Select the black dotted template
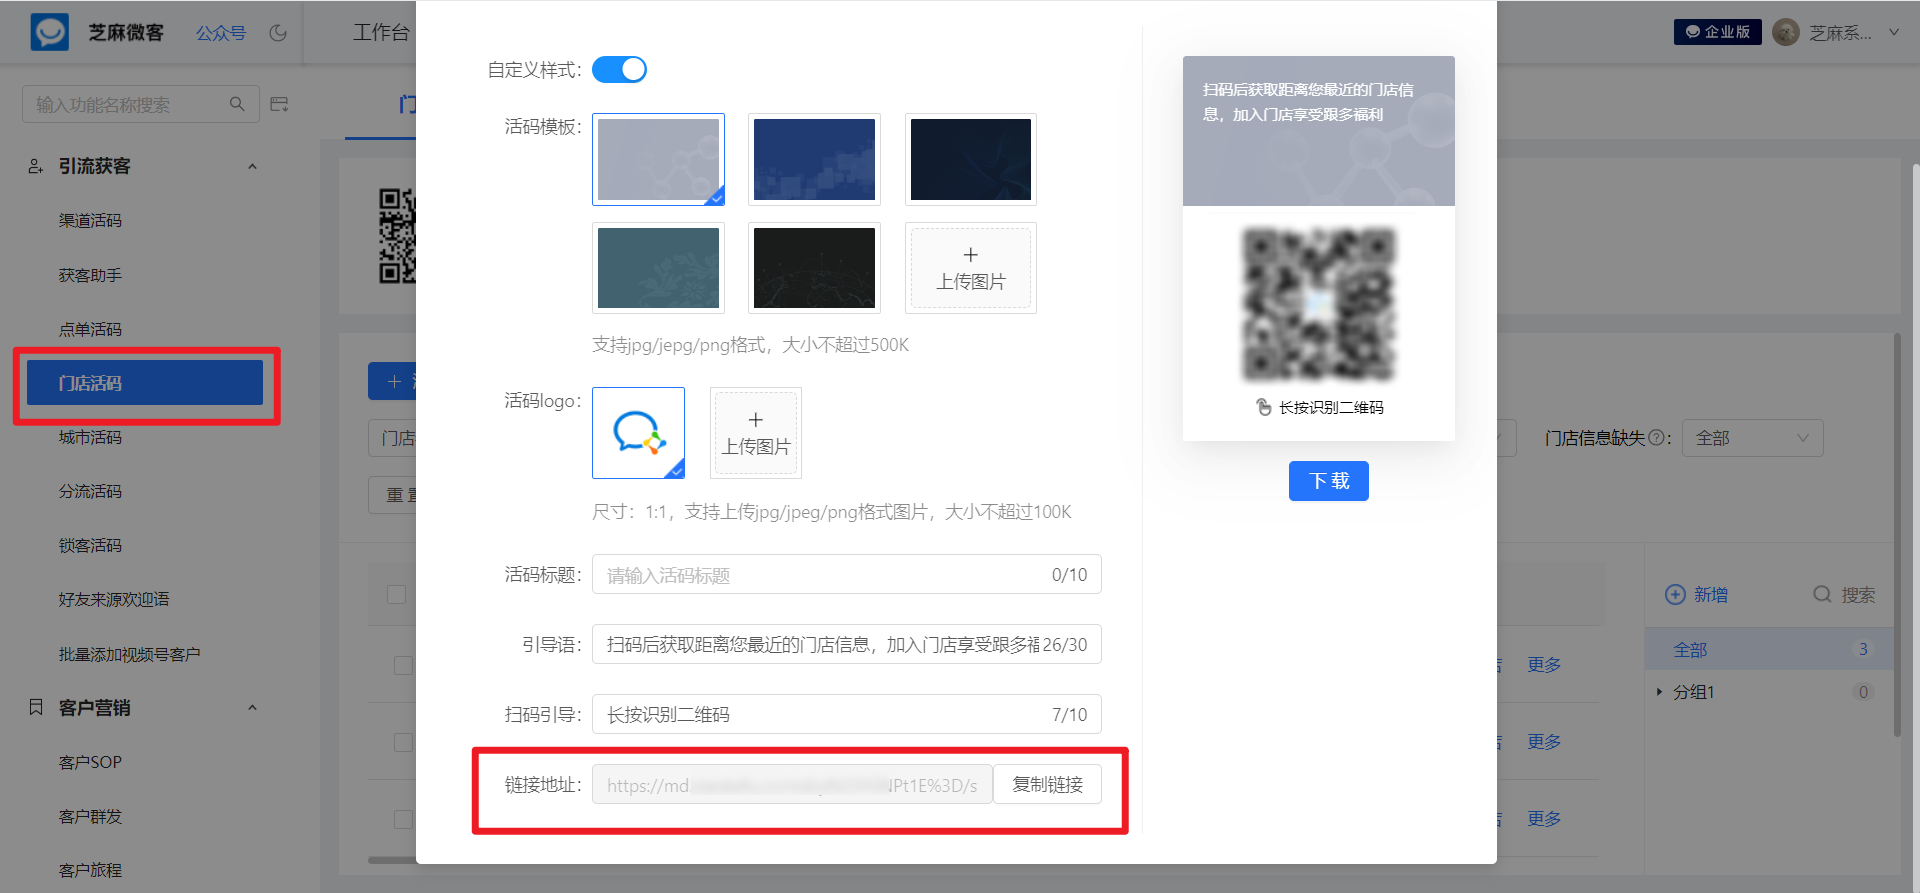This screenshot has height=893, width=1920. [814, 268]
